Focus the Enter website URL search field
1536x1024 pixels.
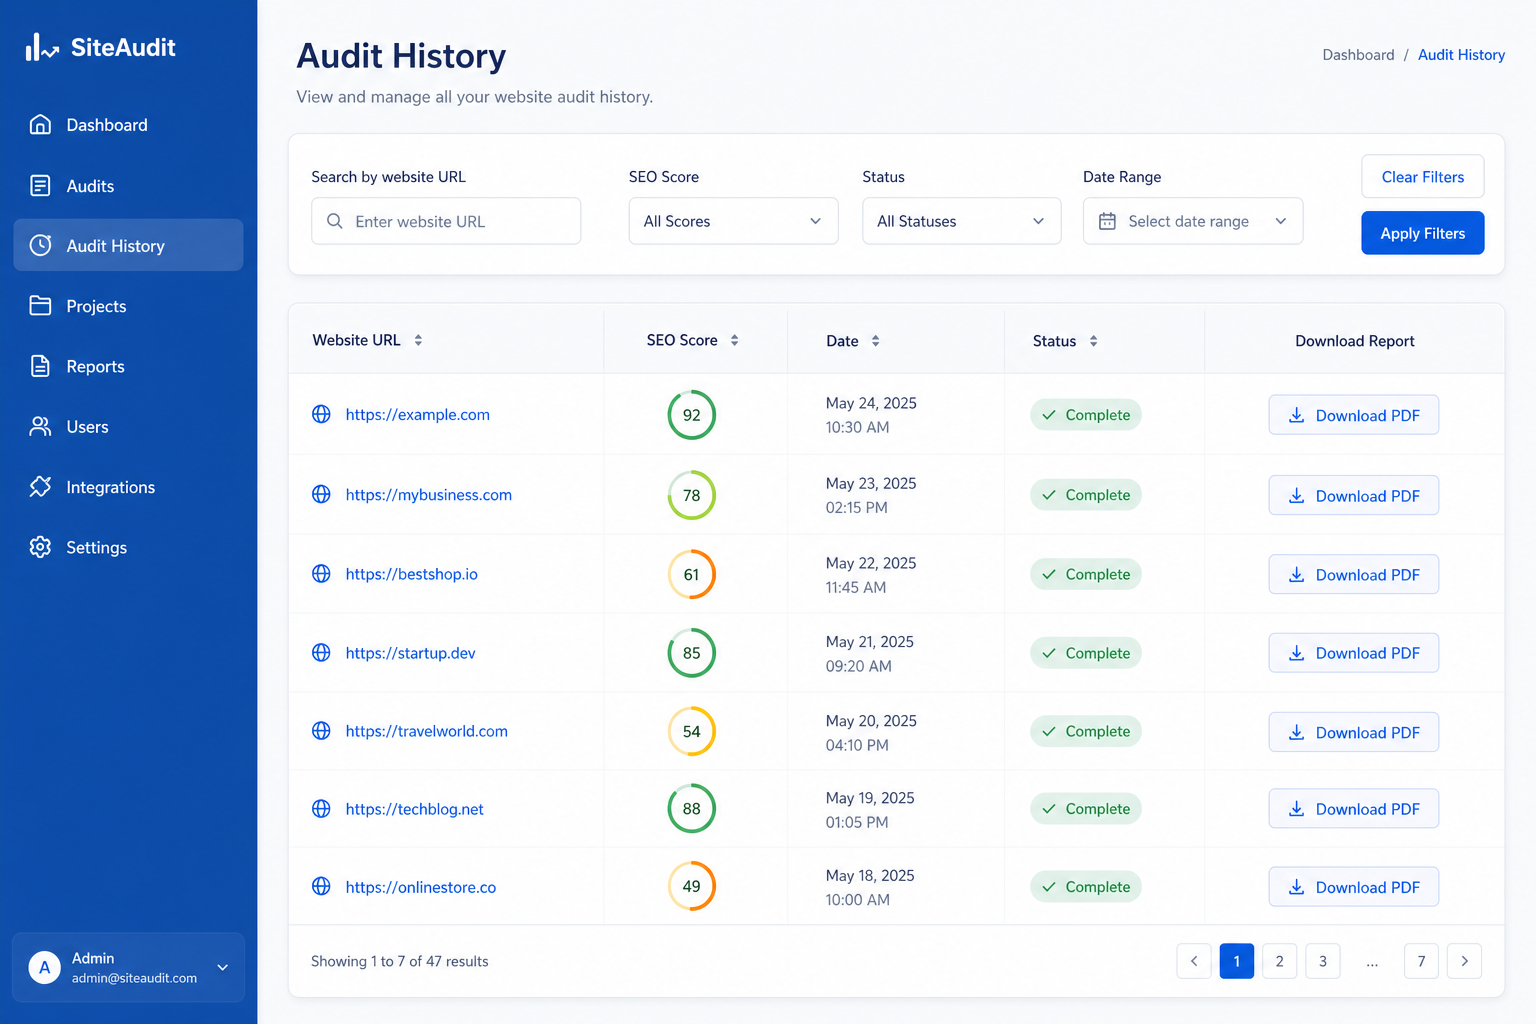pyautogui.click(x=446, y=221)
